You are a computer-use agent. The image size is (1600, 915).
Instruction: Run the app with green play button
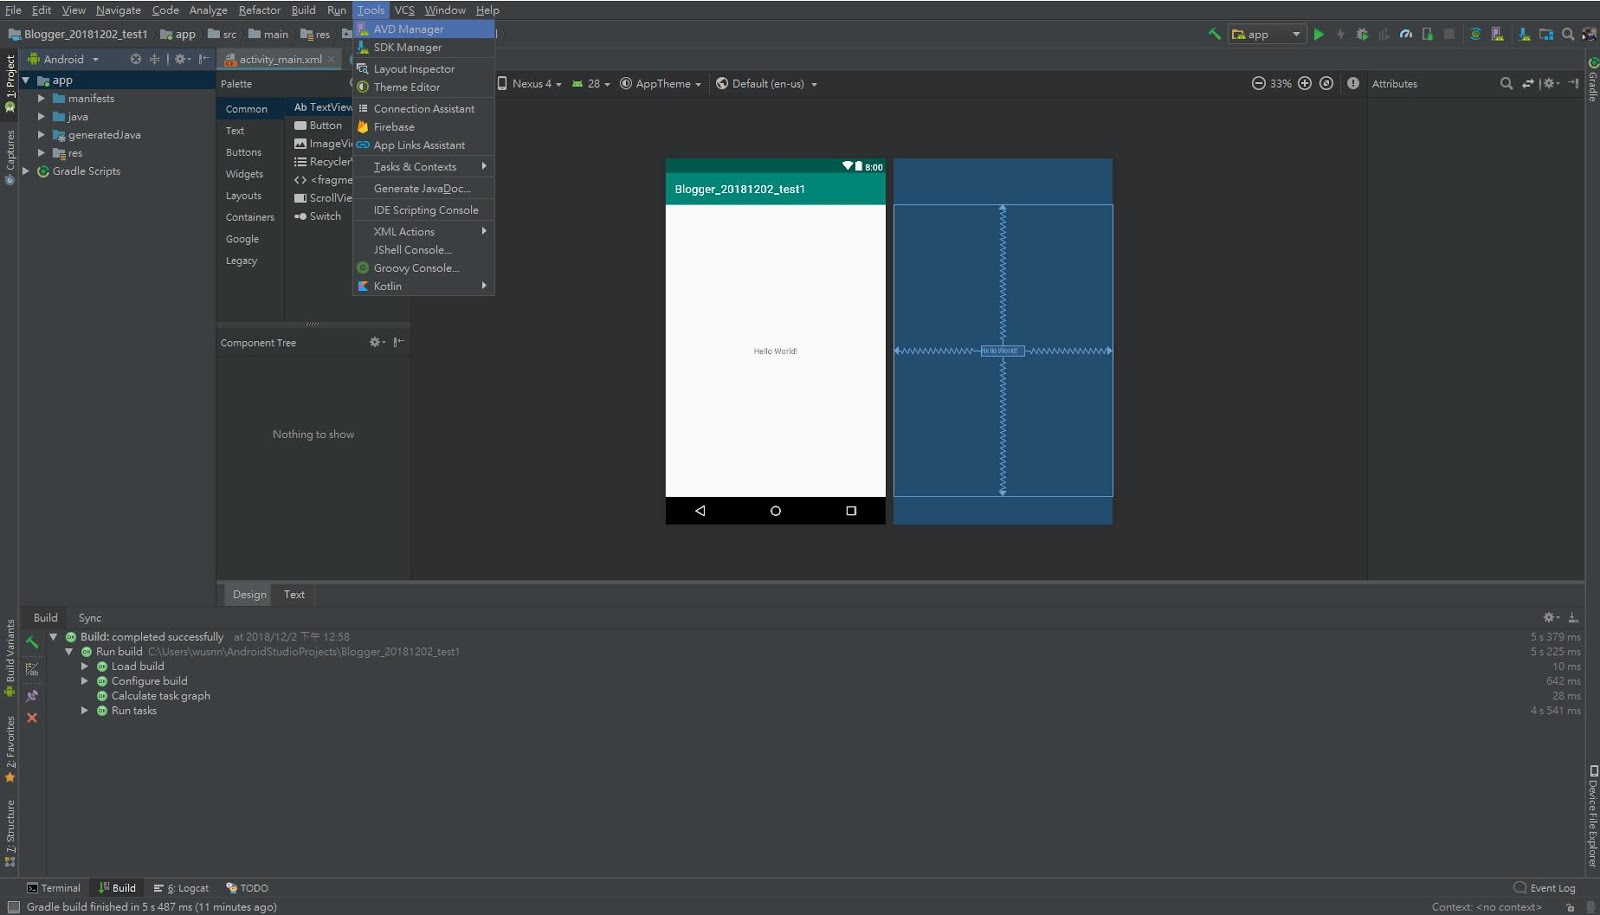coord(1319,34)
